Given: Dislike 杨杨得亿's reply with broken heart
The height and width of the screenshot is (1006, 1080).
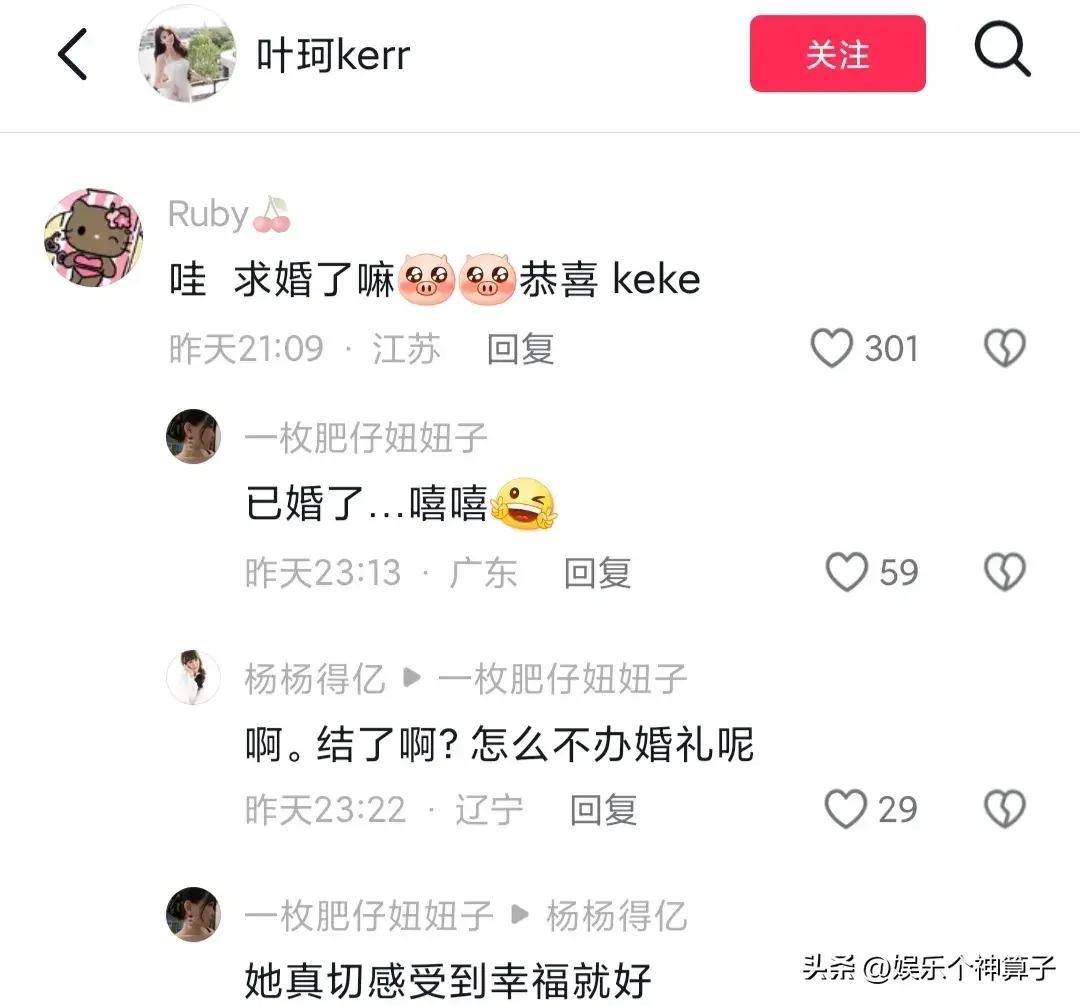Looking at the screenshot, I should pos(1005,809).
